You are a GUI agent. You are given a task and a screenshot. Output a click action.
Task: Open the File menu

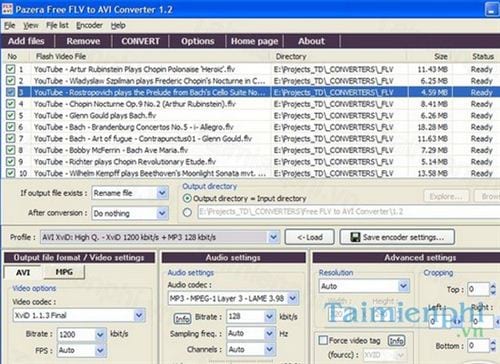10,25
